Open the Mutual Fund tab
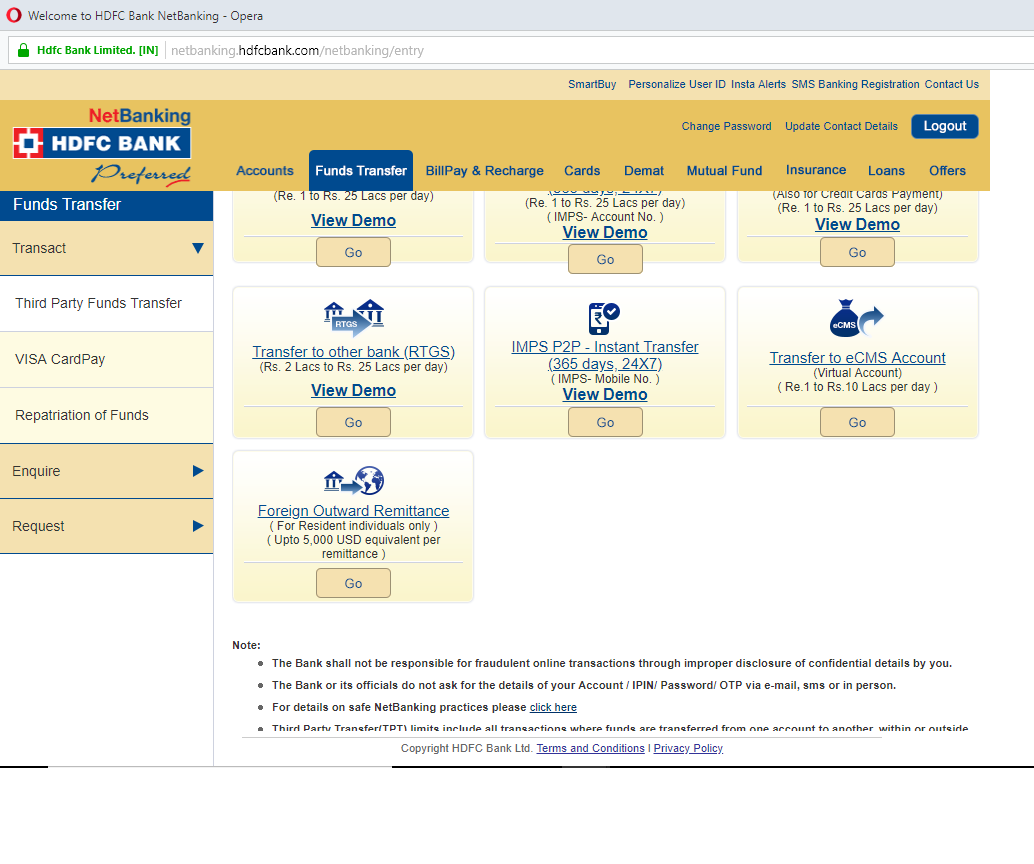 coord(724,171)
